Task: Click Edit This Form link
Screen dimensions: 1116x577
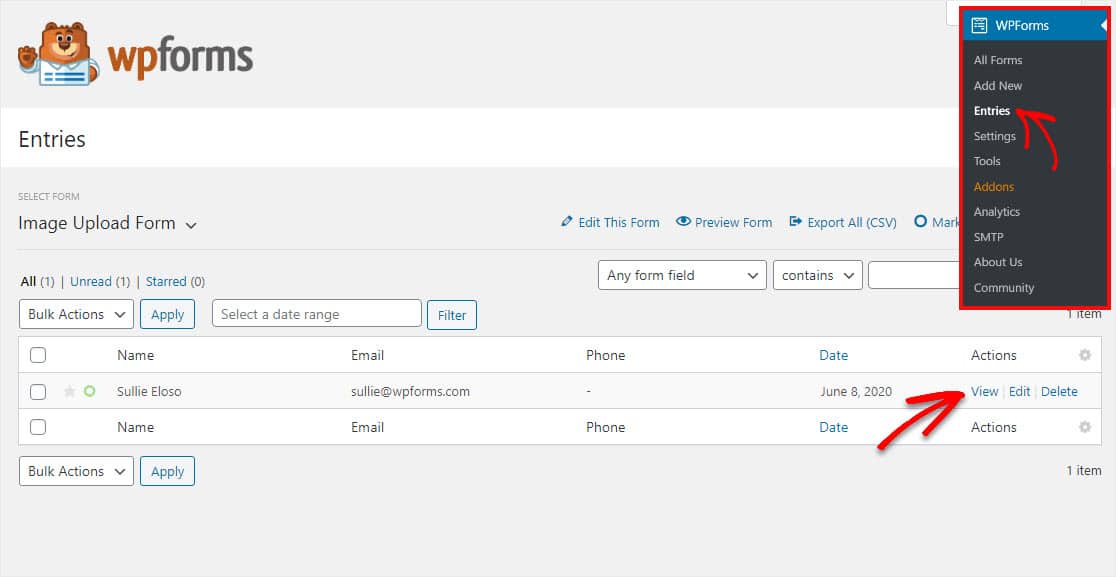Action: [x=618, y=223]
